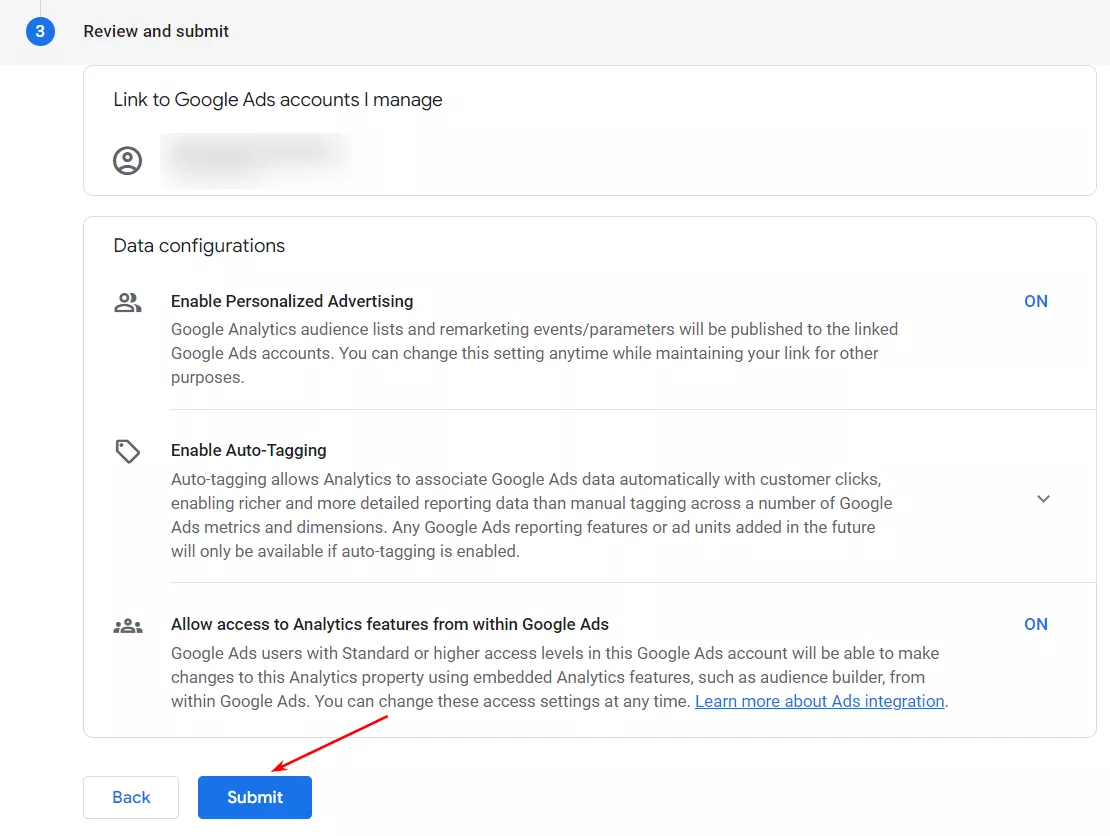The height and width of the screenshot is (836, 1110).
Task: Expand the Auto-Tagging chevron arrow
Action: pyautogui.click(x=1043, y=498)
